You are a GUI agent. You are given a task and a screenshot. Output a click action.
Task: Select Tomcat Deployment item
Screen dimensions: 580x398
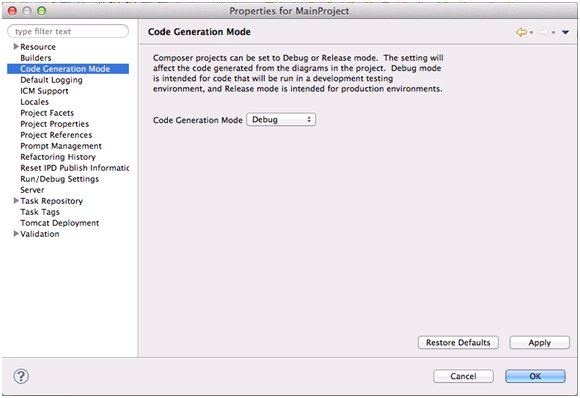[60, 223]
